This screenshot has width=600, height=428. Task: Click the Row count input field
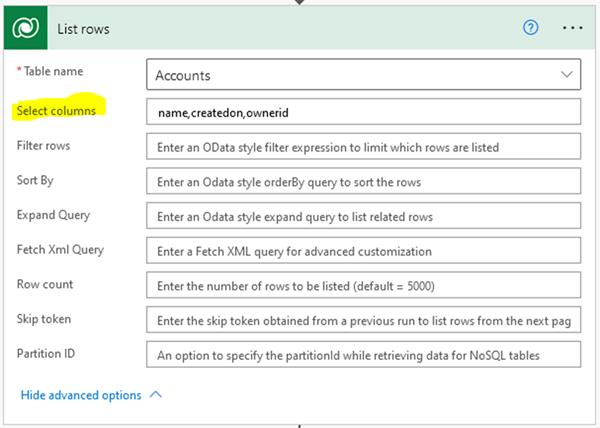coord(362,285)
